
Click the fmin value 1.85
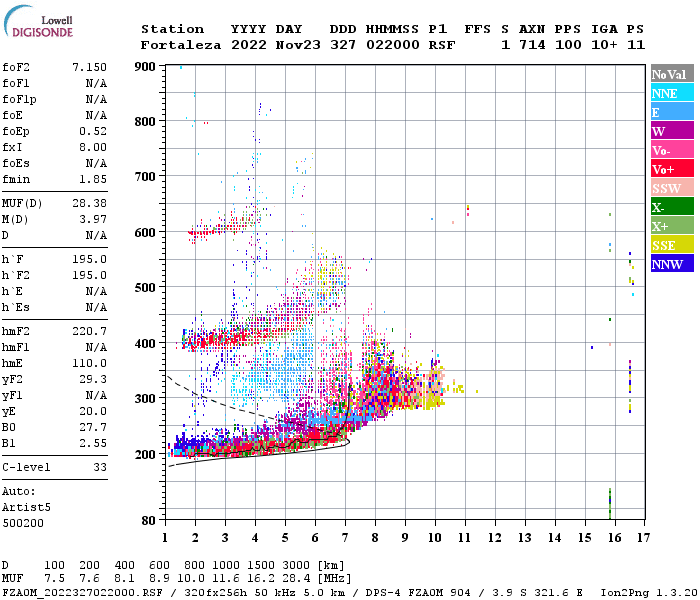tap(93, 179)
